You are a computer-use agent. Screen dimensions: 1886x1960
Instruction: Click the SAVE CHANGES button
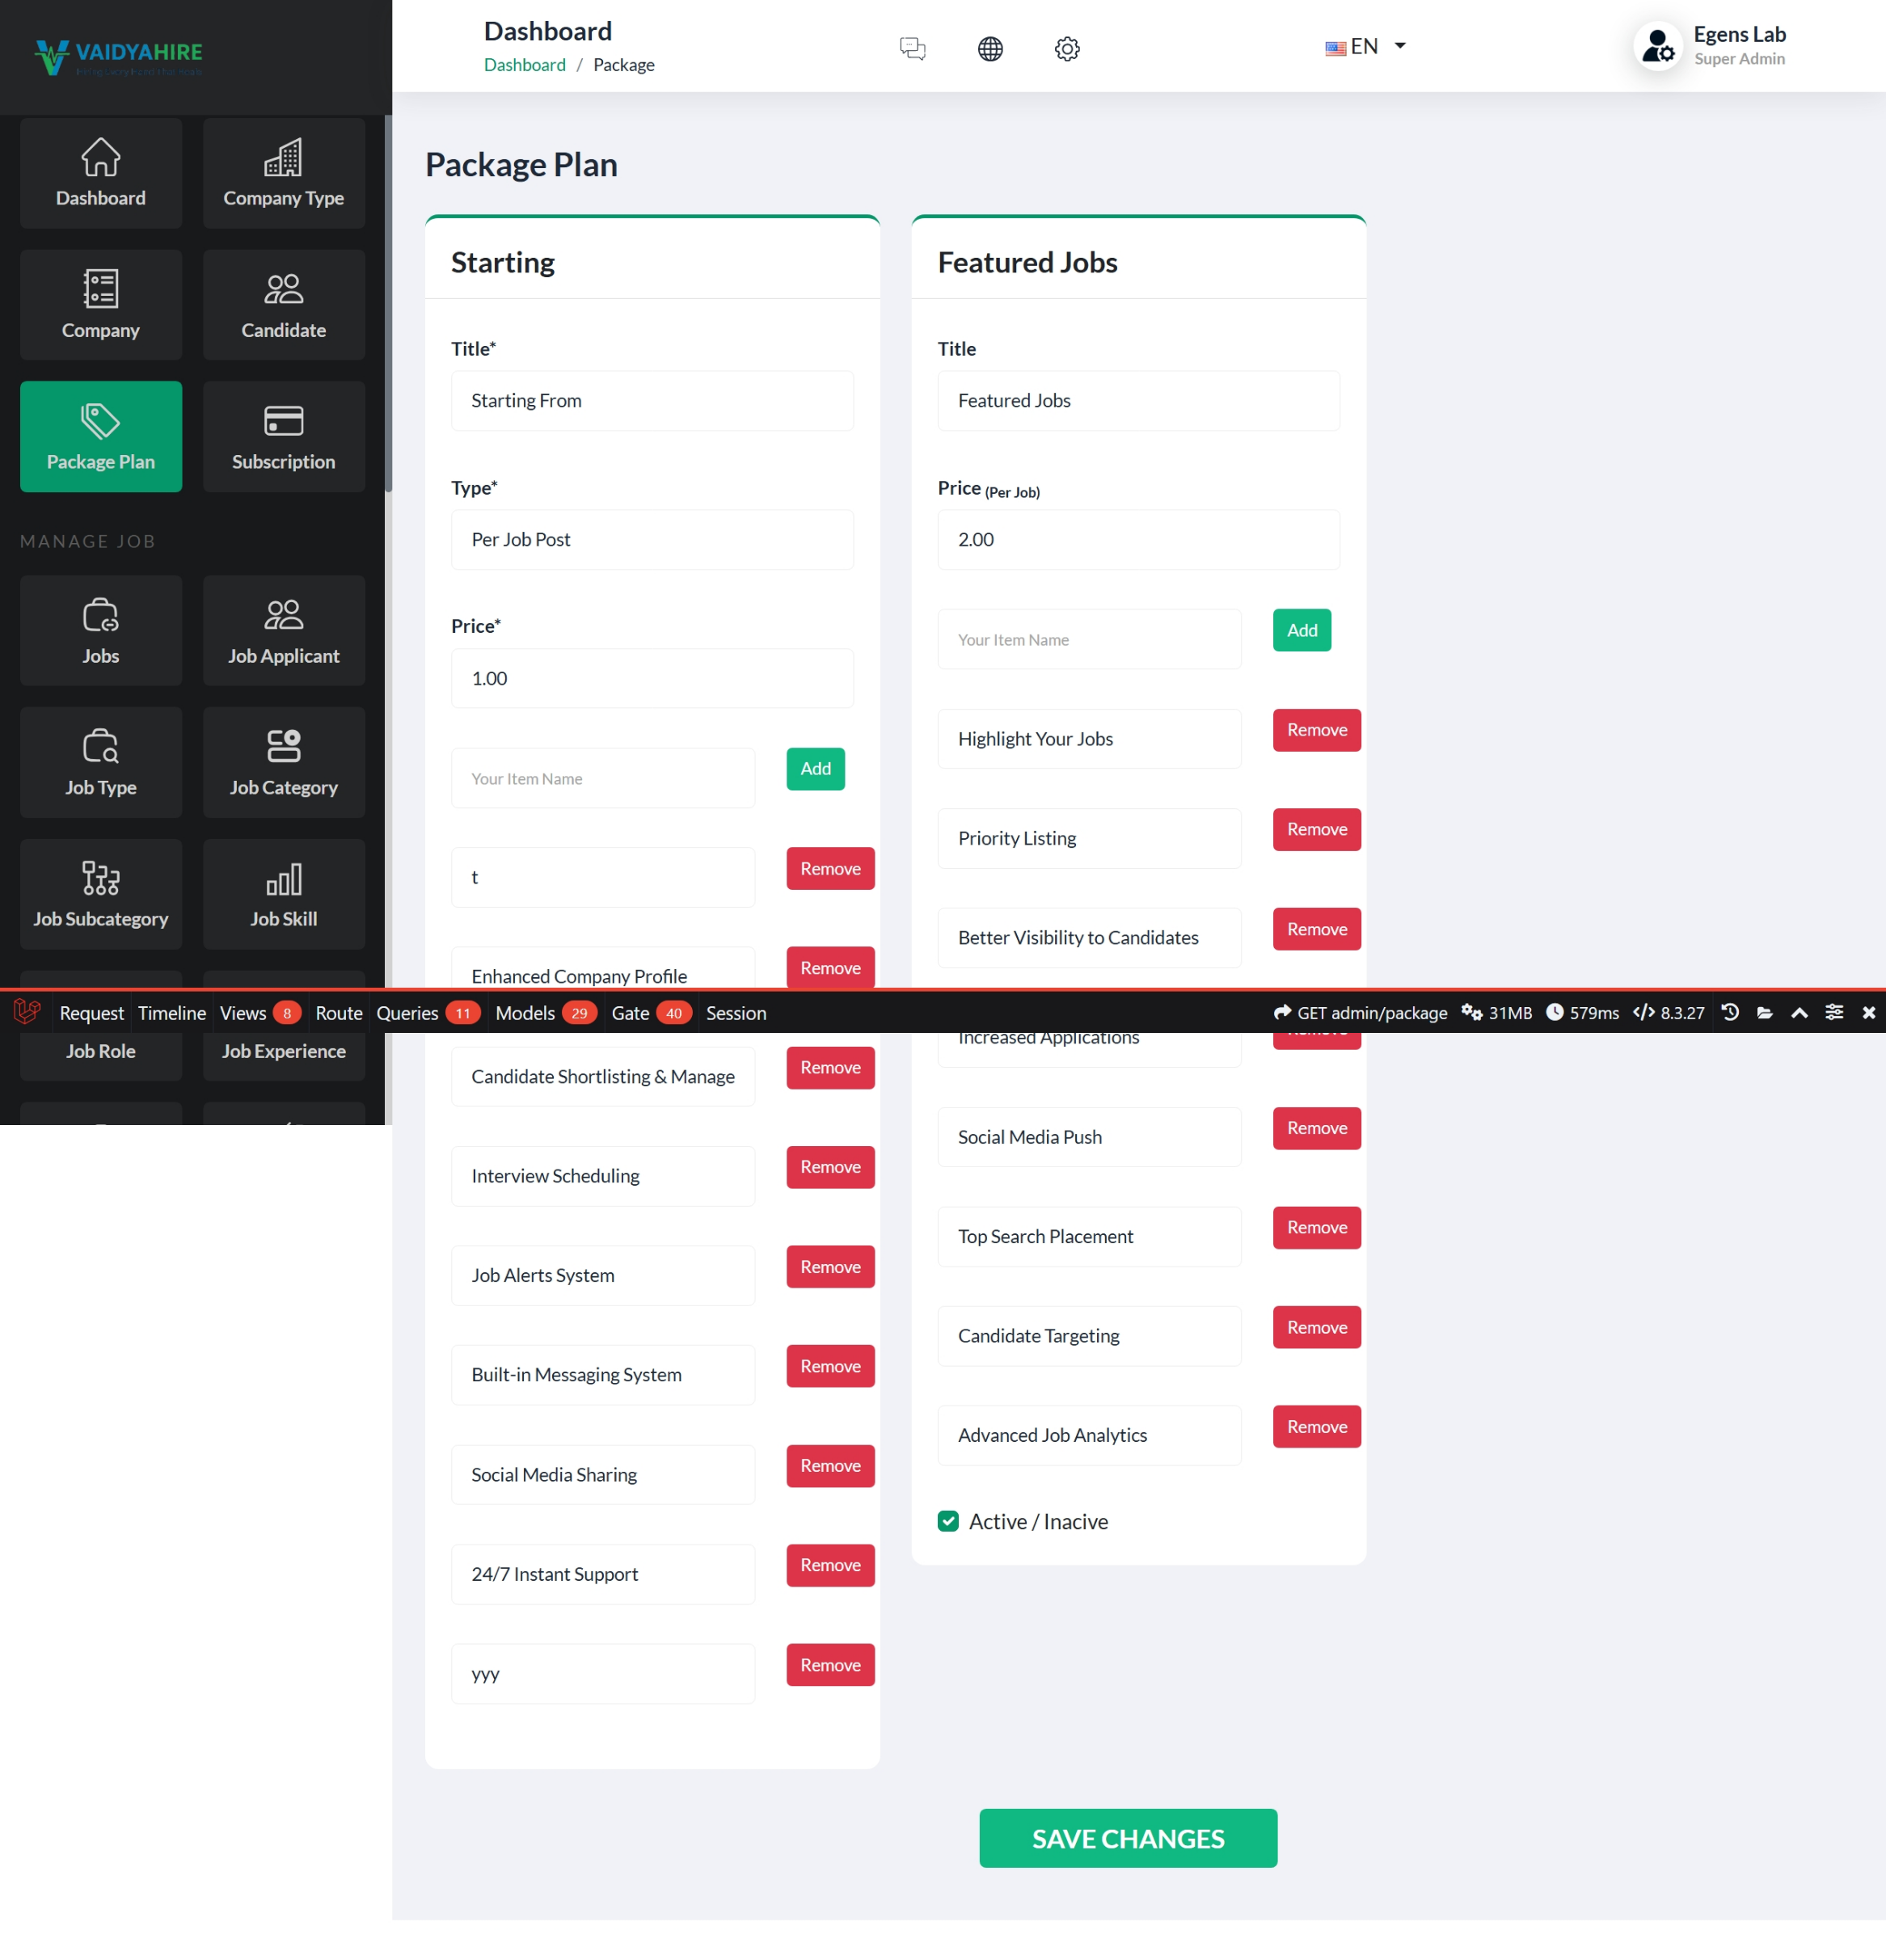point(1127,1838)
